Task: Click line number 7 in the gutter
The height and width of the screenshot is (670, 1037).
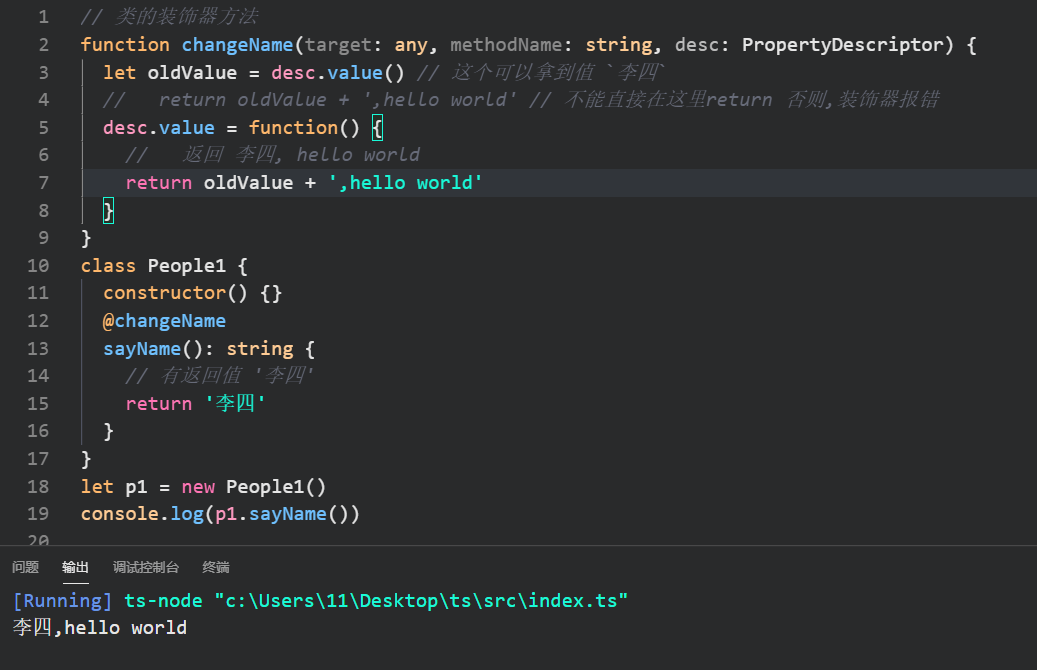Action: pos(43,183)
